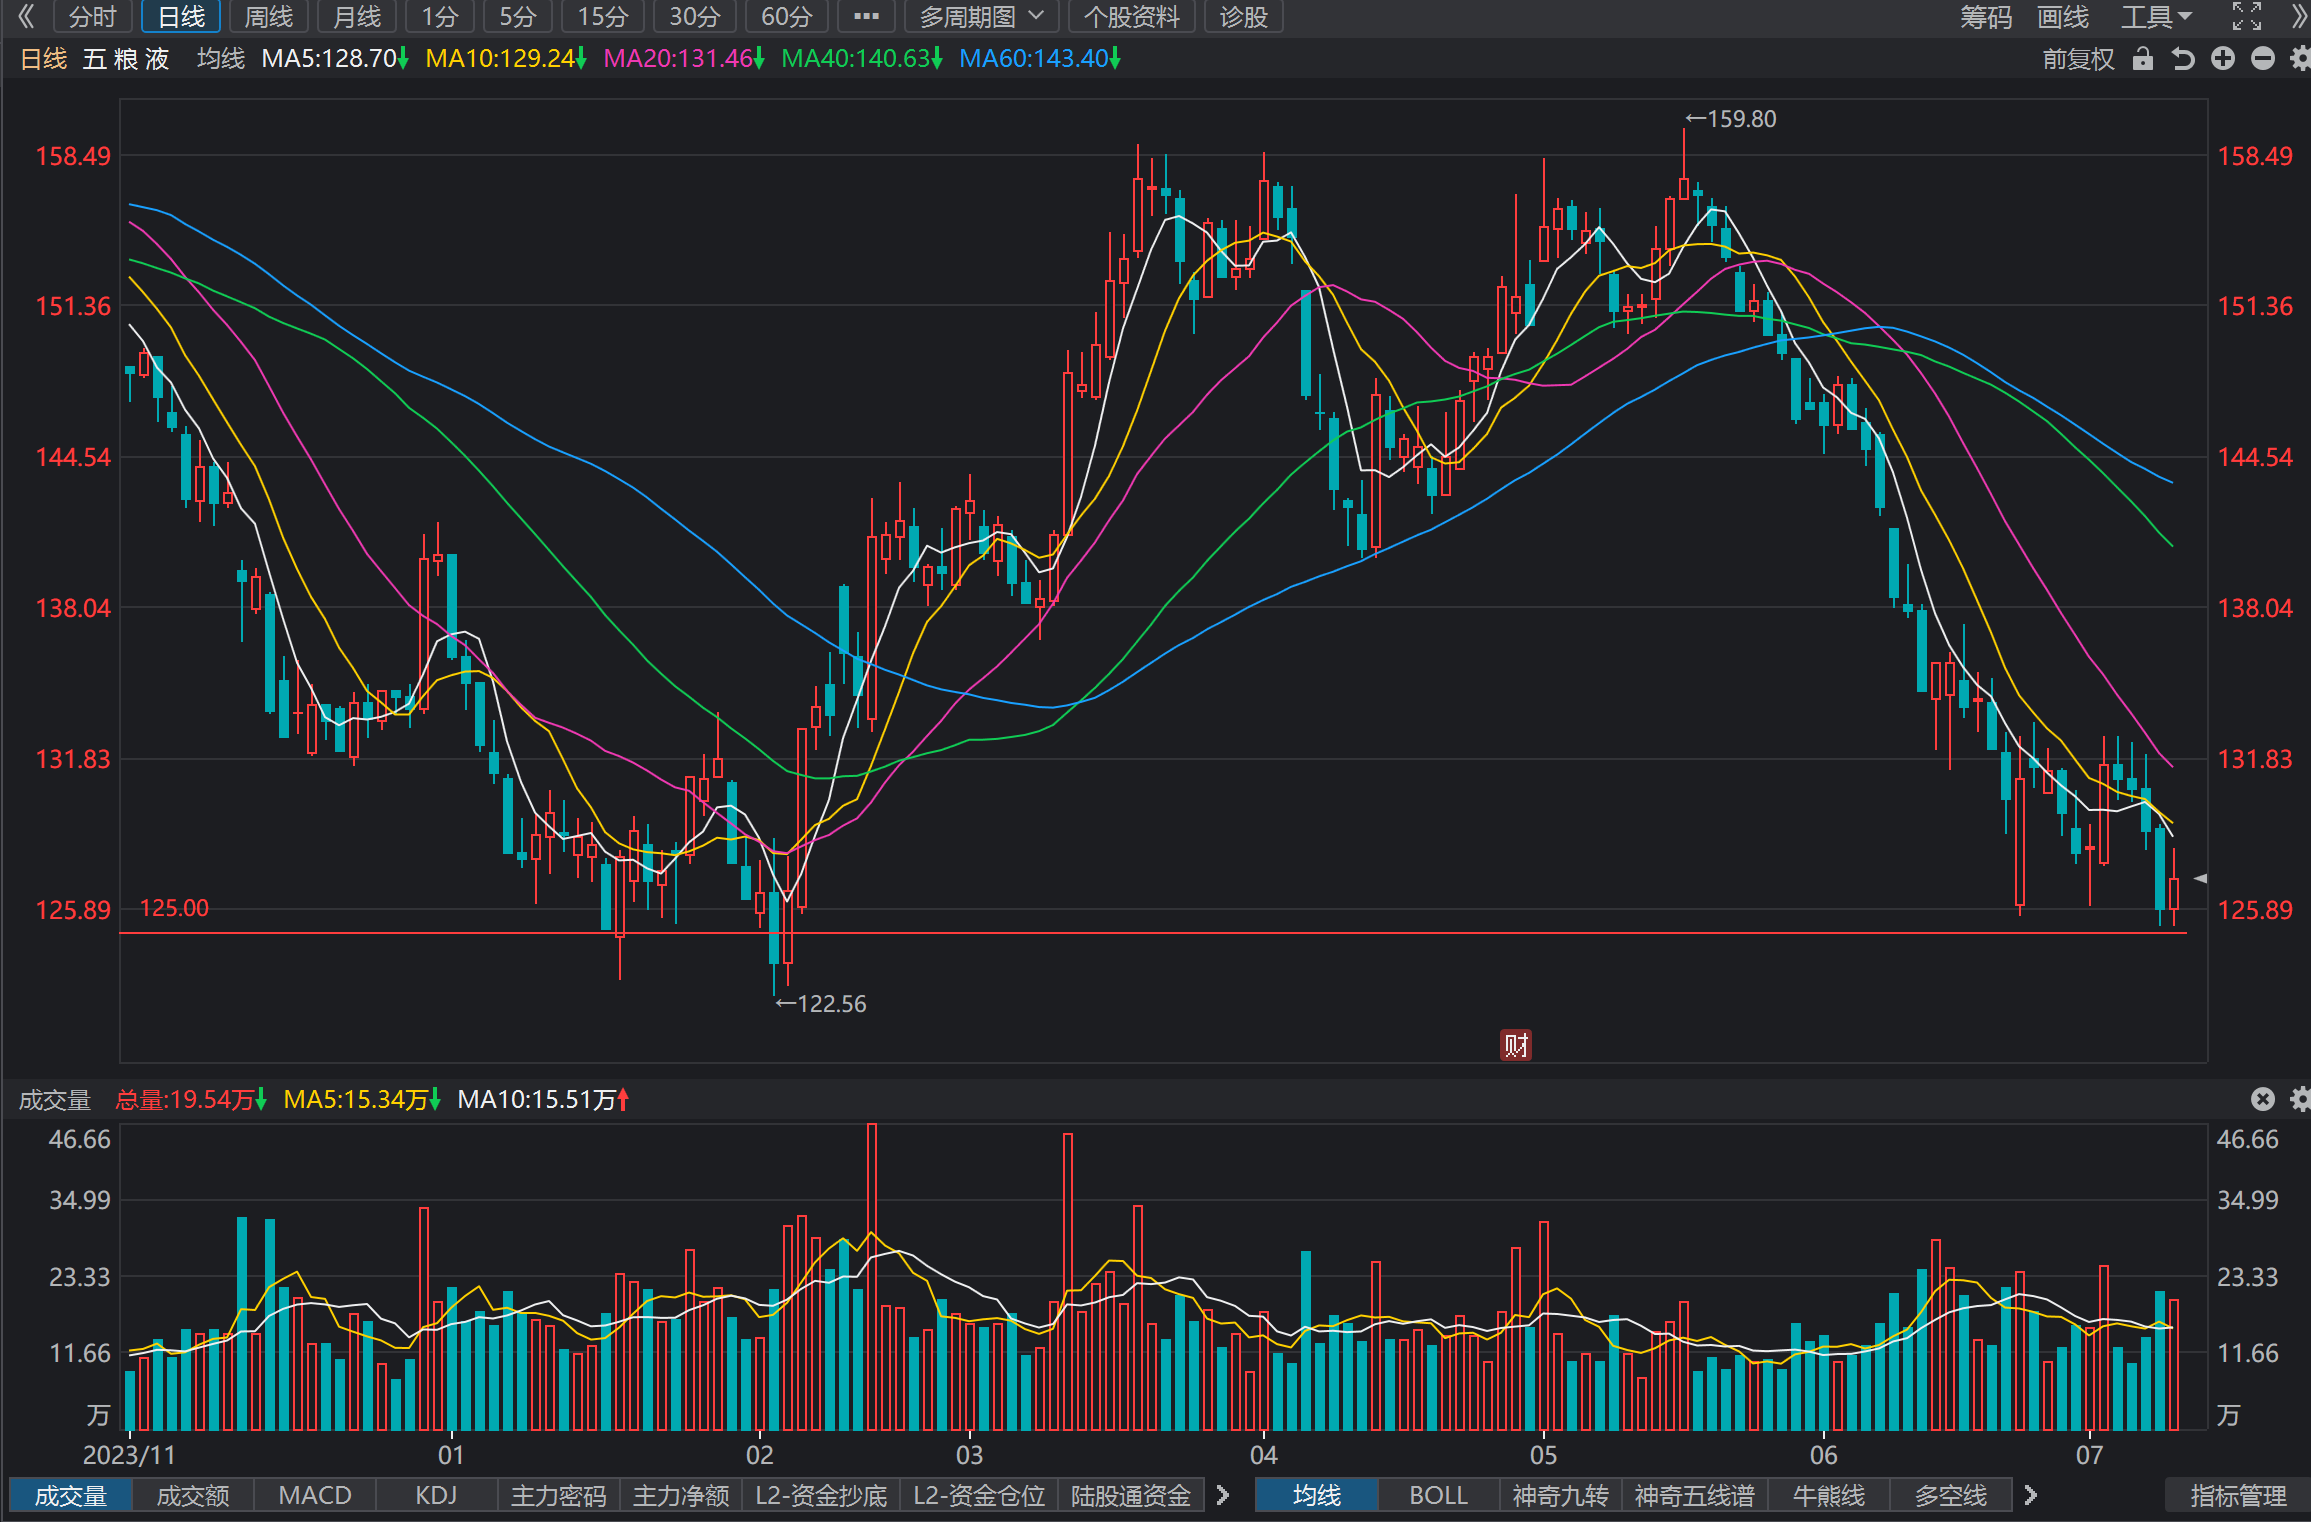Screen dimensions: 2311x1522
Task: Select 陆股通资金 indicator
Action: (x=1131, y=1495)
